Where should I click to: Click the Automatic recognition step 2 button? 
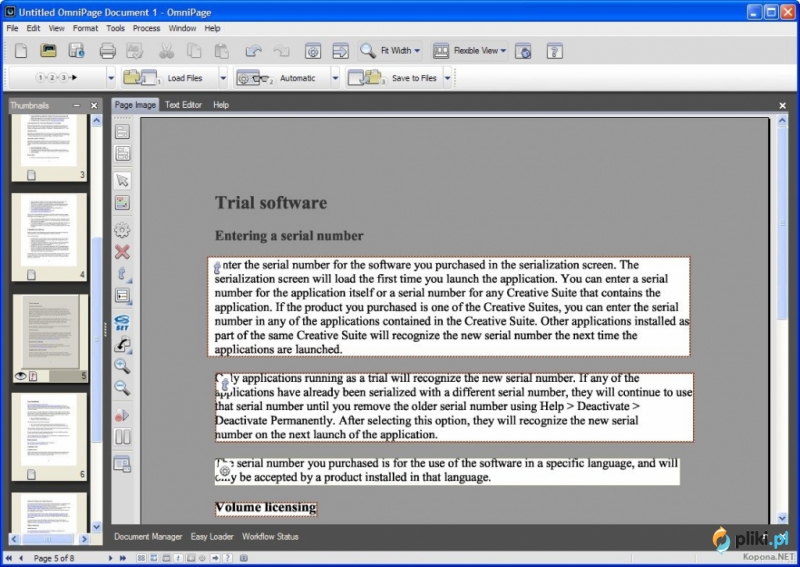coord(282,78)
